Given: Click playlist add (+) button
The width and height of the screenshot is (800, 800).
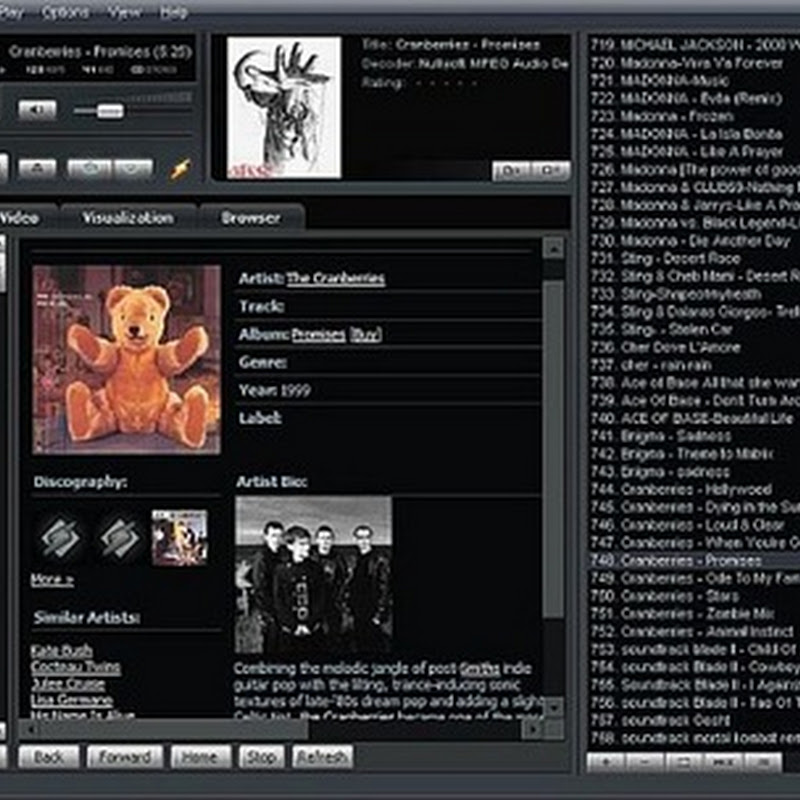Looking at the screenshot, I should tap(606, 762).
